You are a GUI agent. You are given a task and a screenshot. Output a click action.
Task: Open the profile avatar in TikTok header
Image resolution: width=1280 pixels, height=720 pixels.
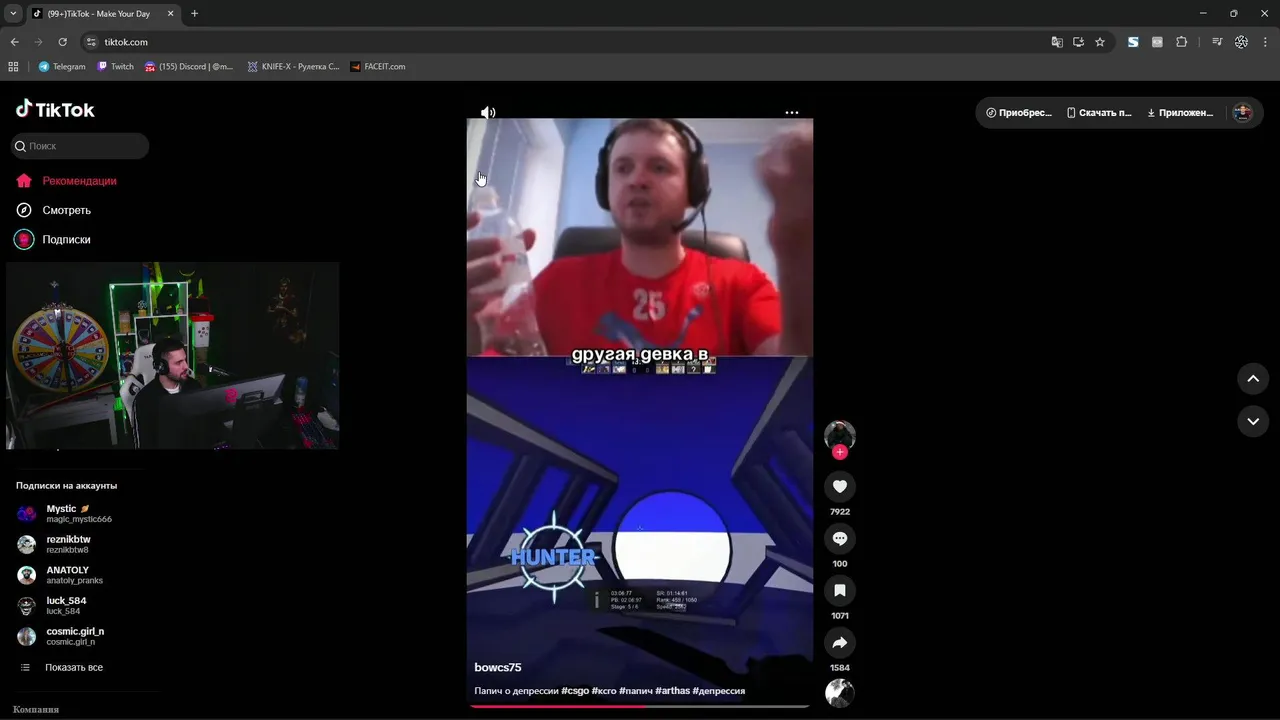click(1243, 113)
